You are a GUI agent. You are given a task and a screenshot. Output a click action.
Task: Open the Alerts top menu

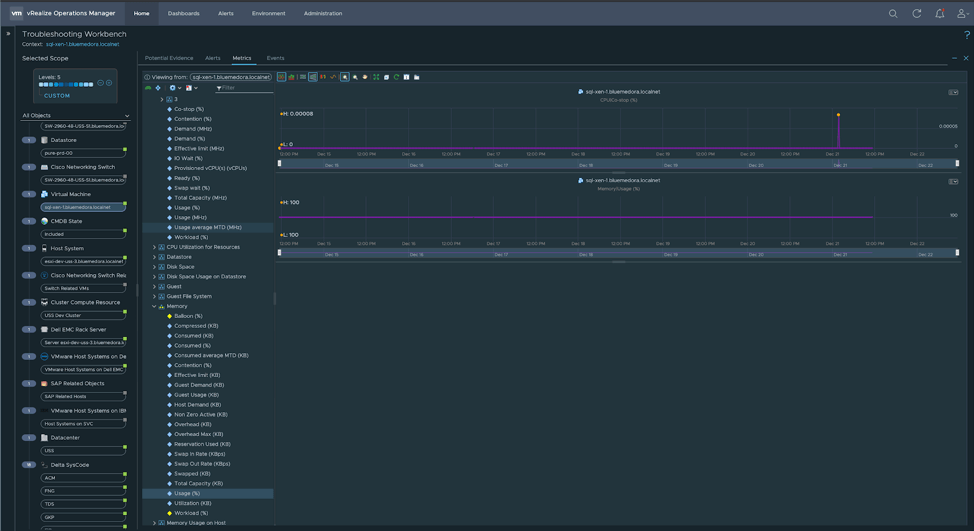(225, 13)
